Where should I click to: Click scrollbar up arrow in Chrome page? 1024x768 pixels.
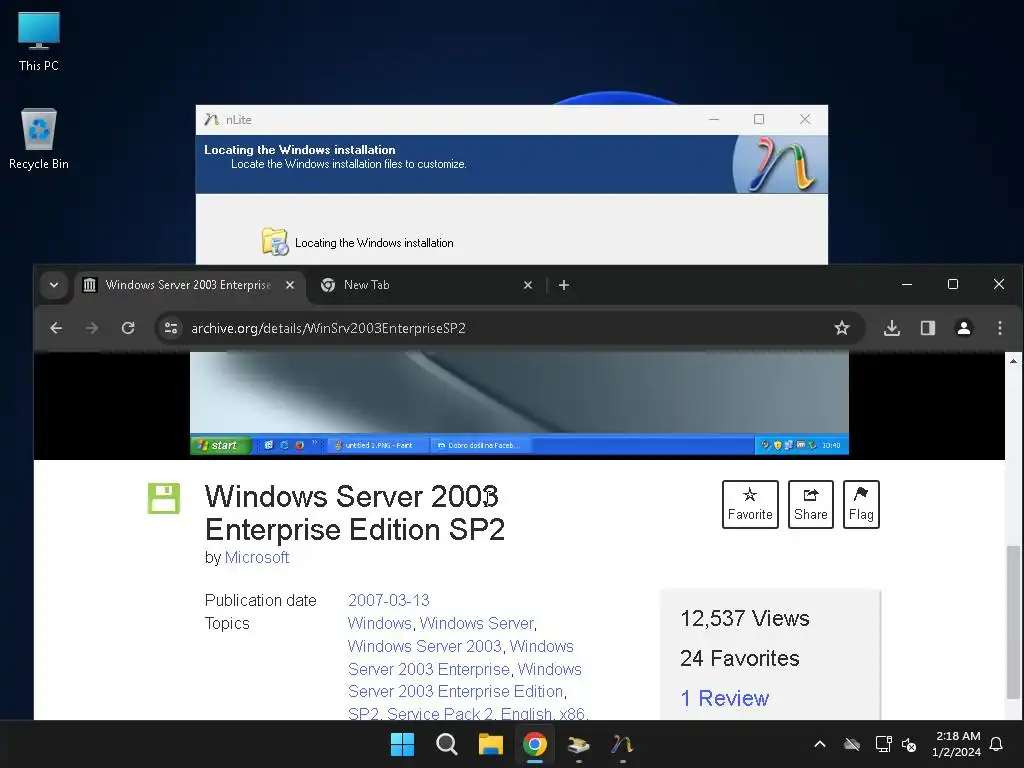[x=1013, y=360]
